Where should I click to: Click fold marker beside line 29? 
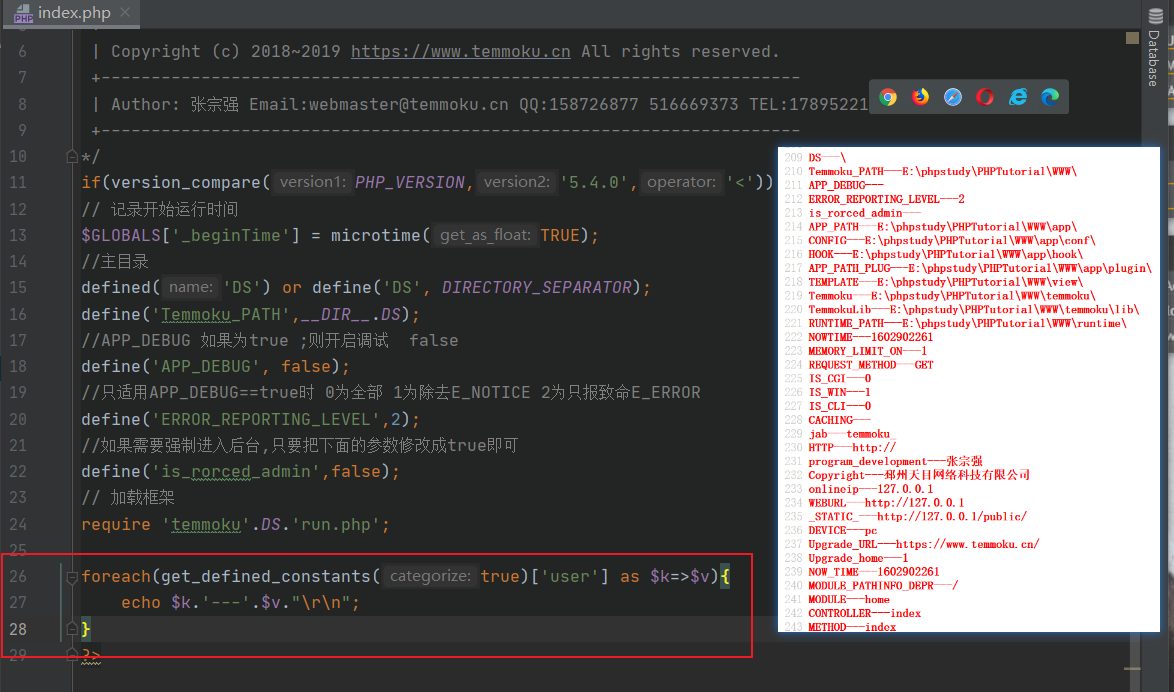pyautogui.click(x=72, y=655)
